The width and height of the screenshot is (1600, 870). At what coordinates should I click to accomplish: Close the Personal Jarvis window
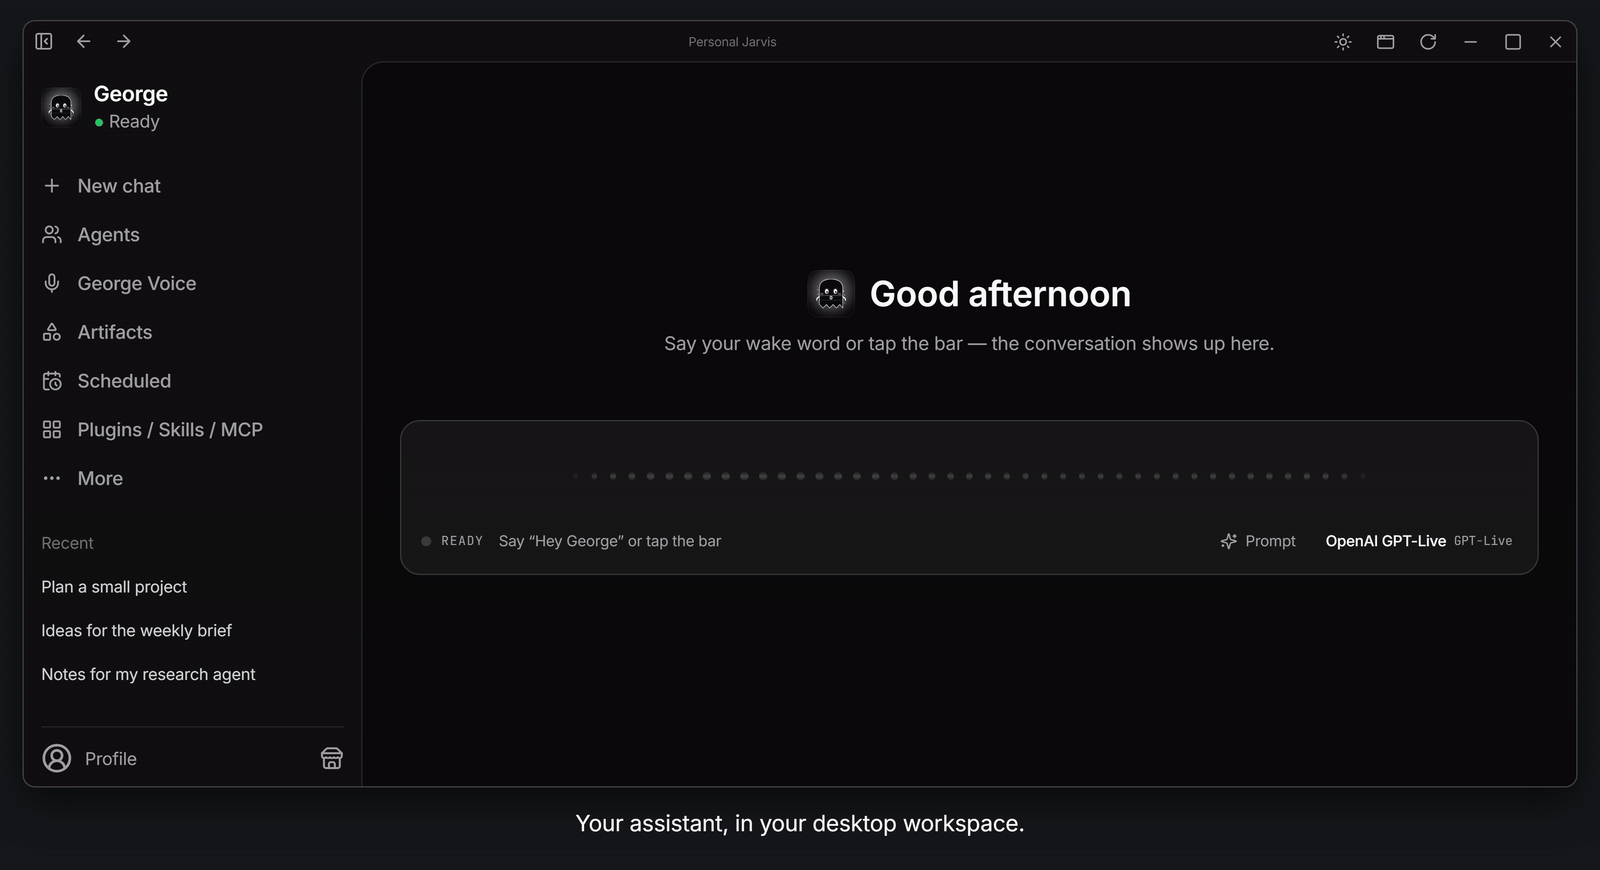click(x=1555, y=42)
